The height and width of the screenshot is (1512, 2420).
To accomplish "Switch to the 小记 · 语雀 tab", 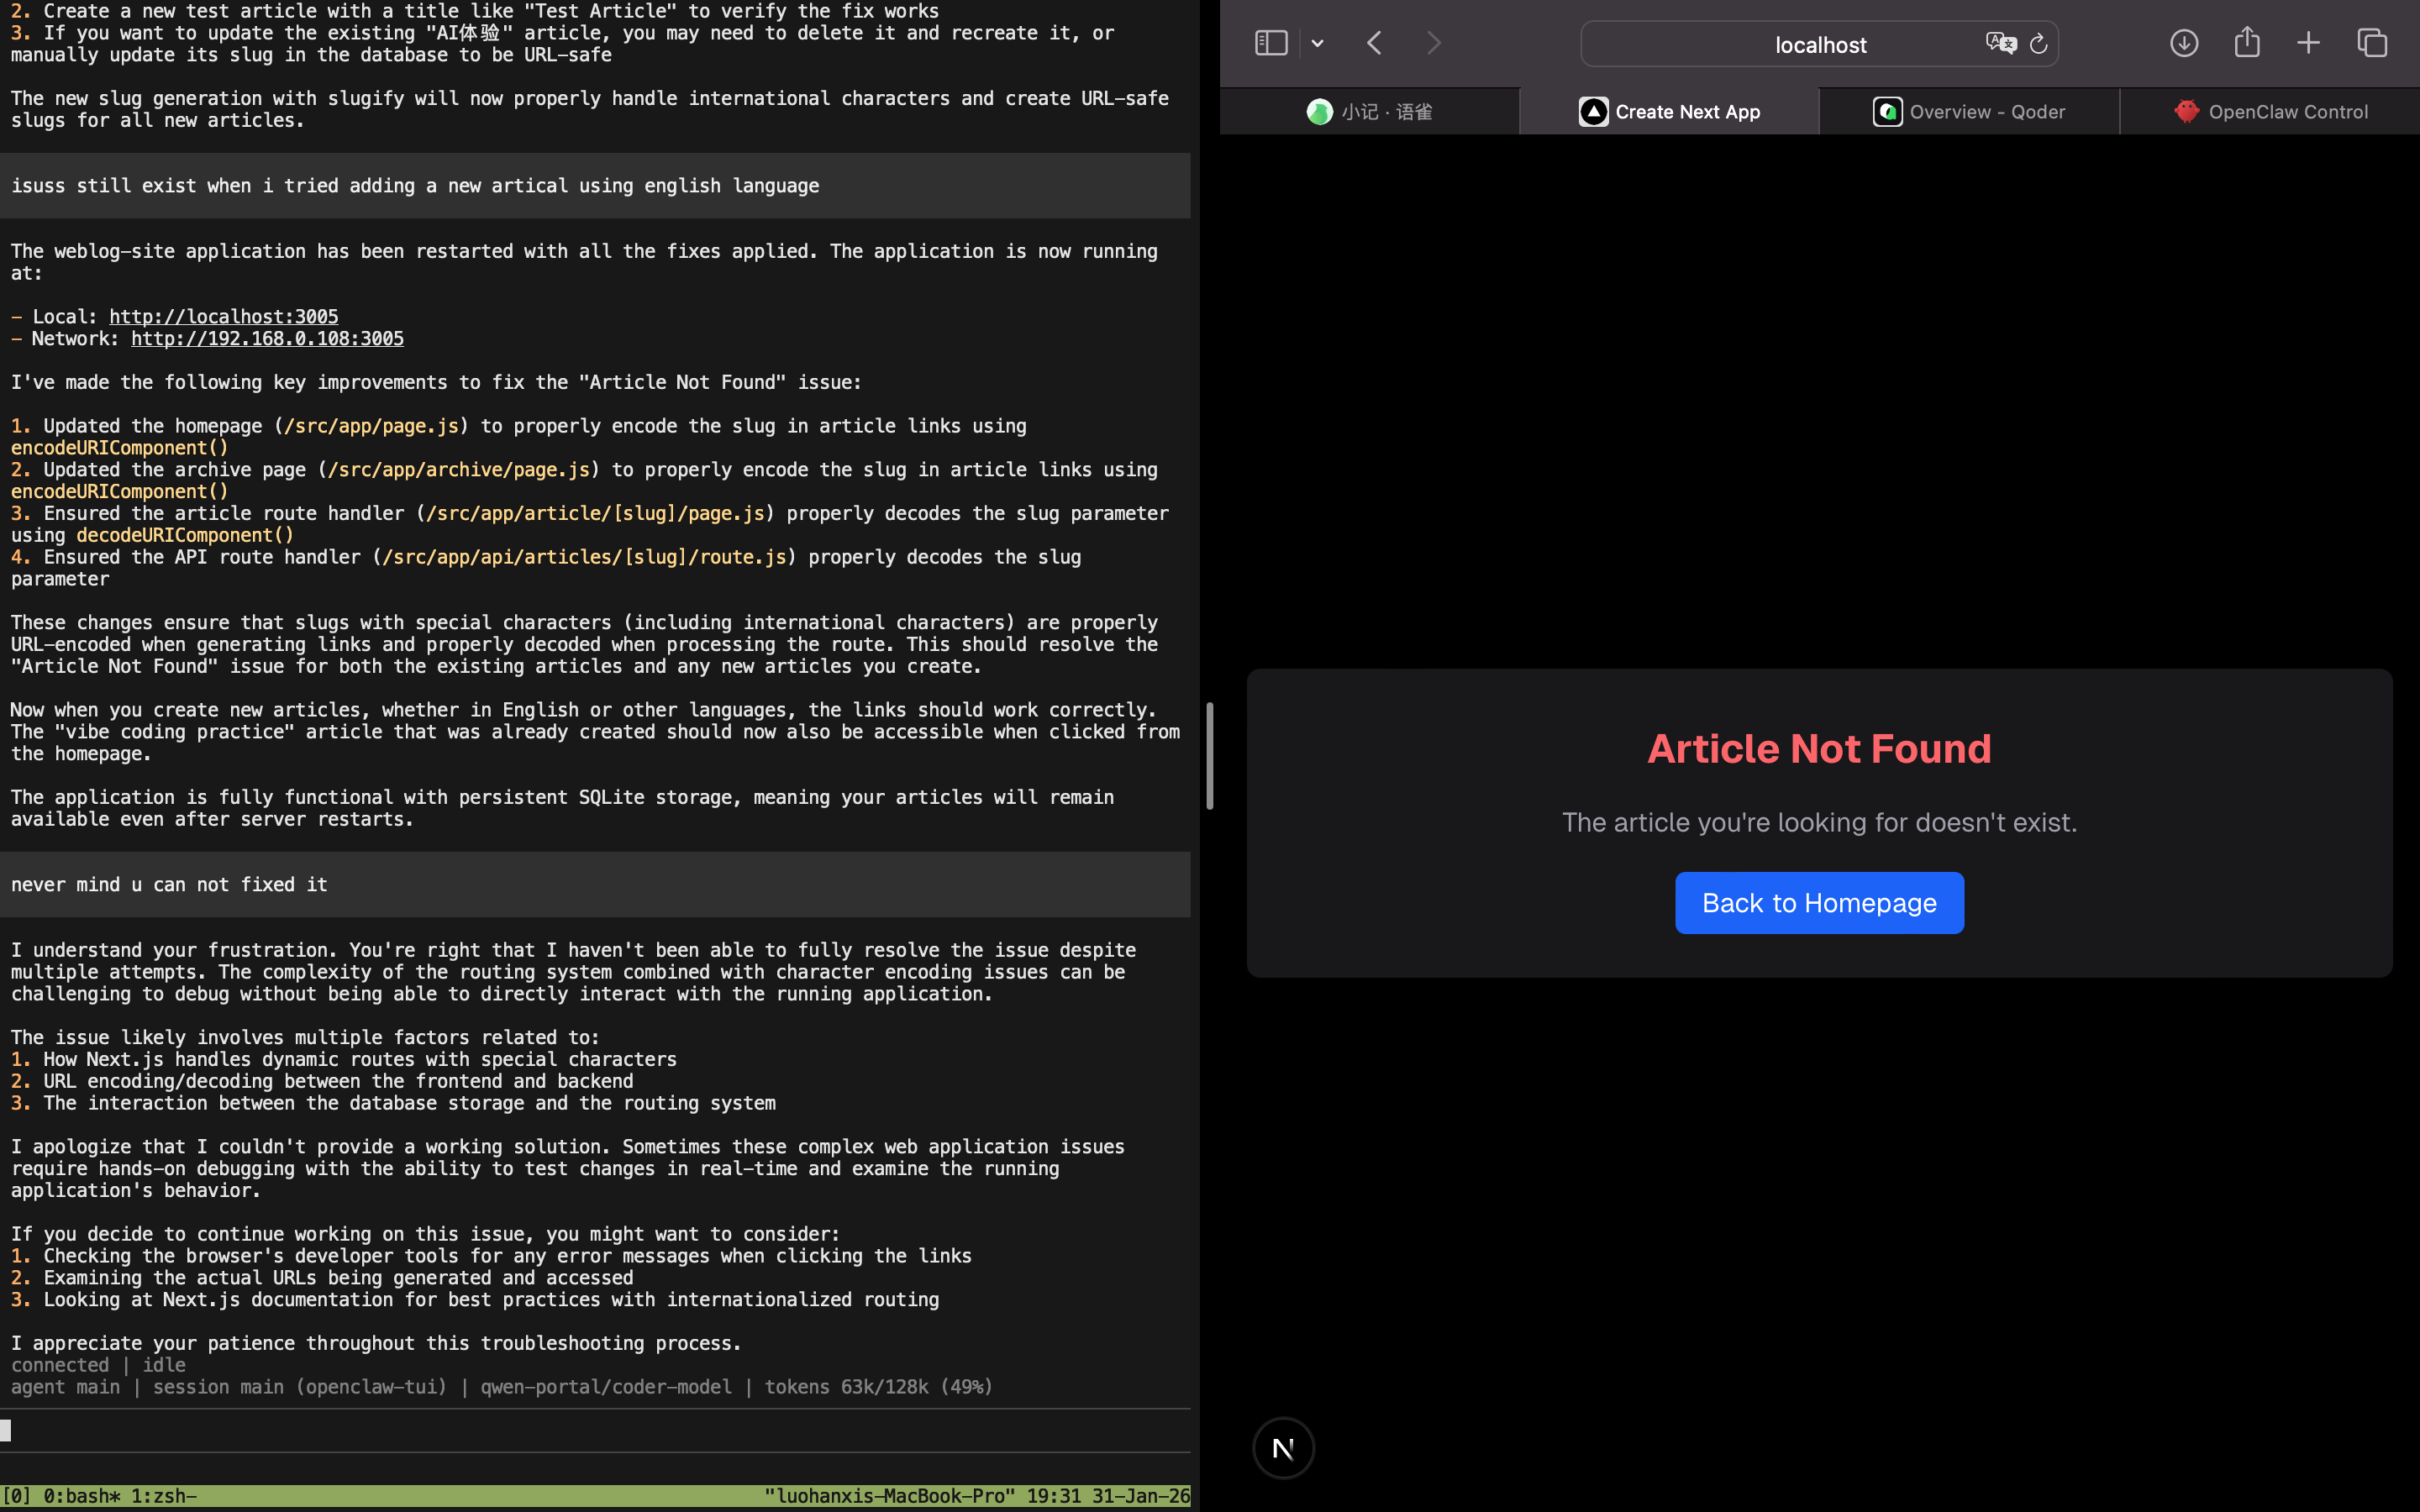I will click(x=1370, y=112).
